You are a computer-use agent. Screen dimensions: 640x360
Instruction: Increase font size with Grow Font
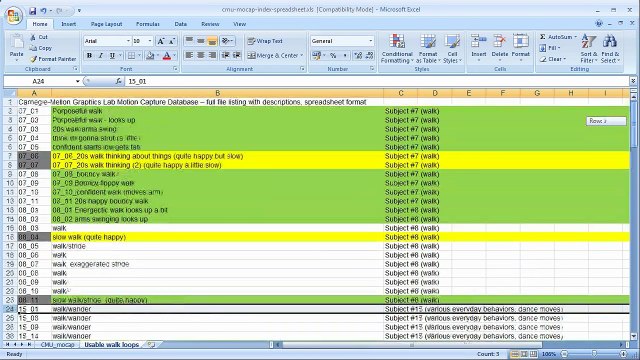(161, 41)
